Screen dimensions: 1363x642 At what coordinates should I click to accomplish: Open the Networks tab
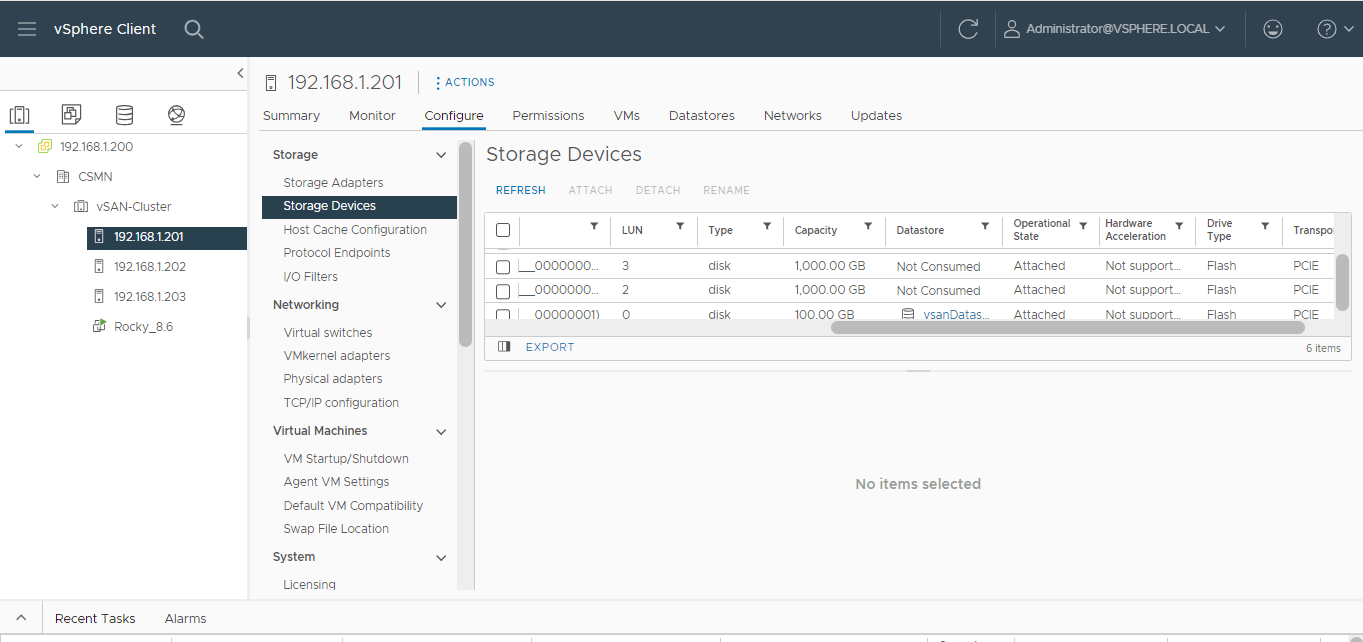pyautogui.click(x=793, y=116)
